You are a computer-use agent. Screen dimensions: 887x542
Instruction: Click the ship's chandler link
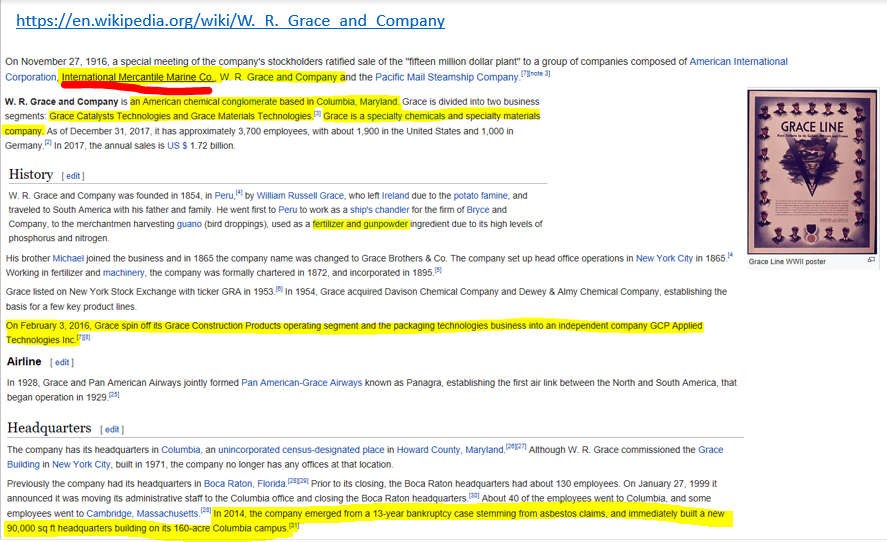coord(379,209)
